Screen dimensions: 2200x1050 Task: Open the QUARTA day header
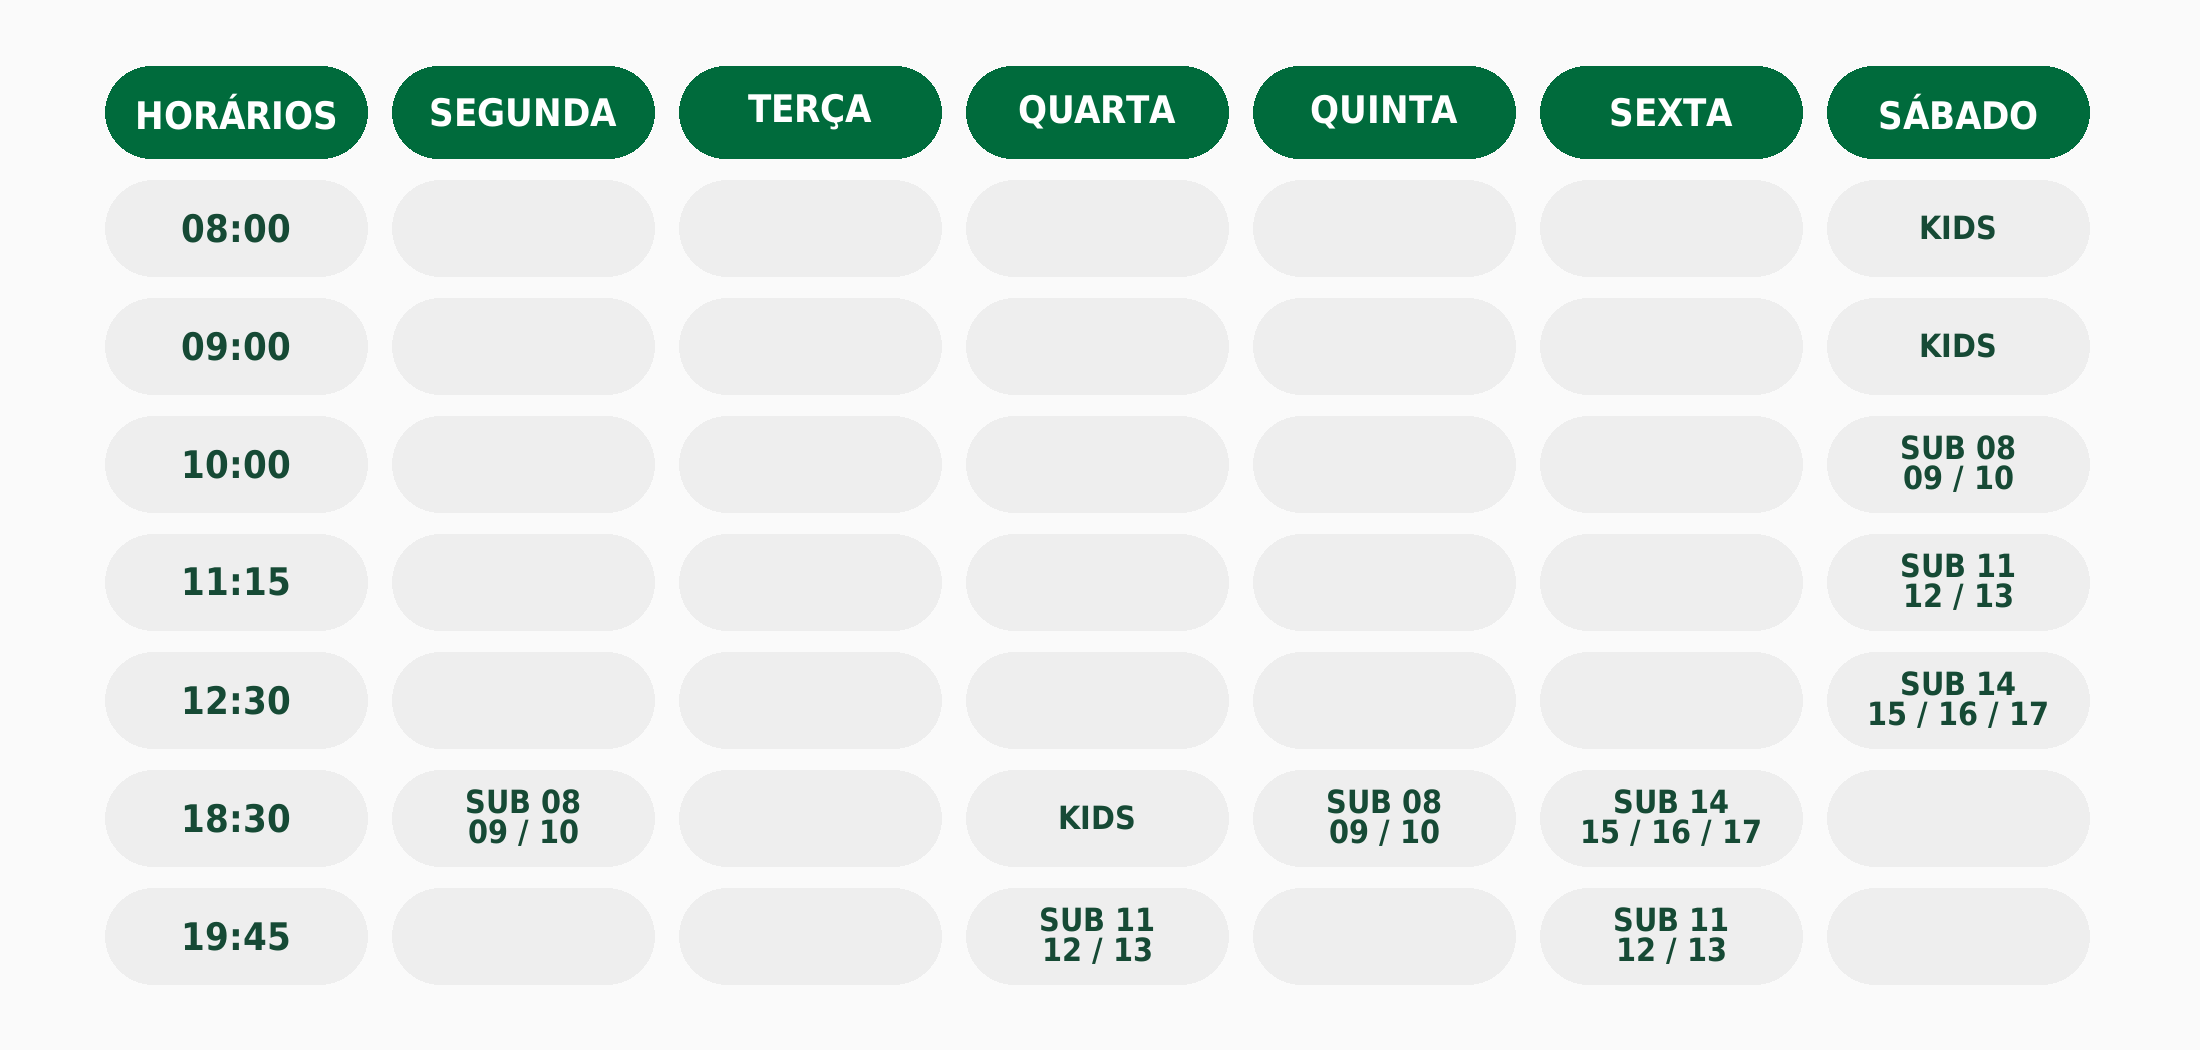pos(1097,113)
